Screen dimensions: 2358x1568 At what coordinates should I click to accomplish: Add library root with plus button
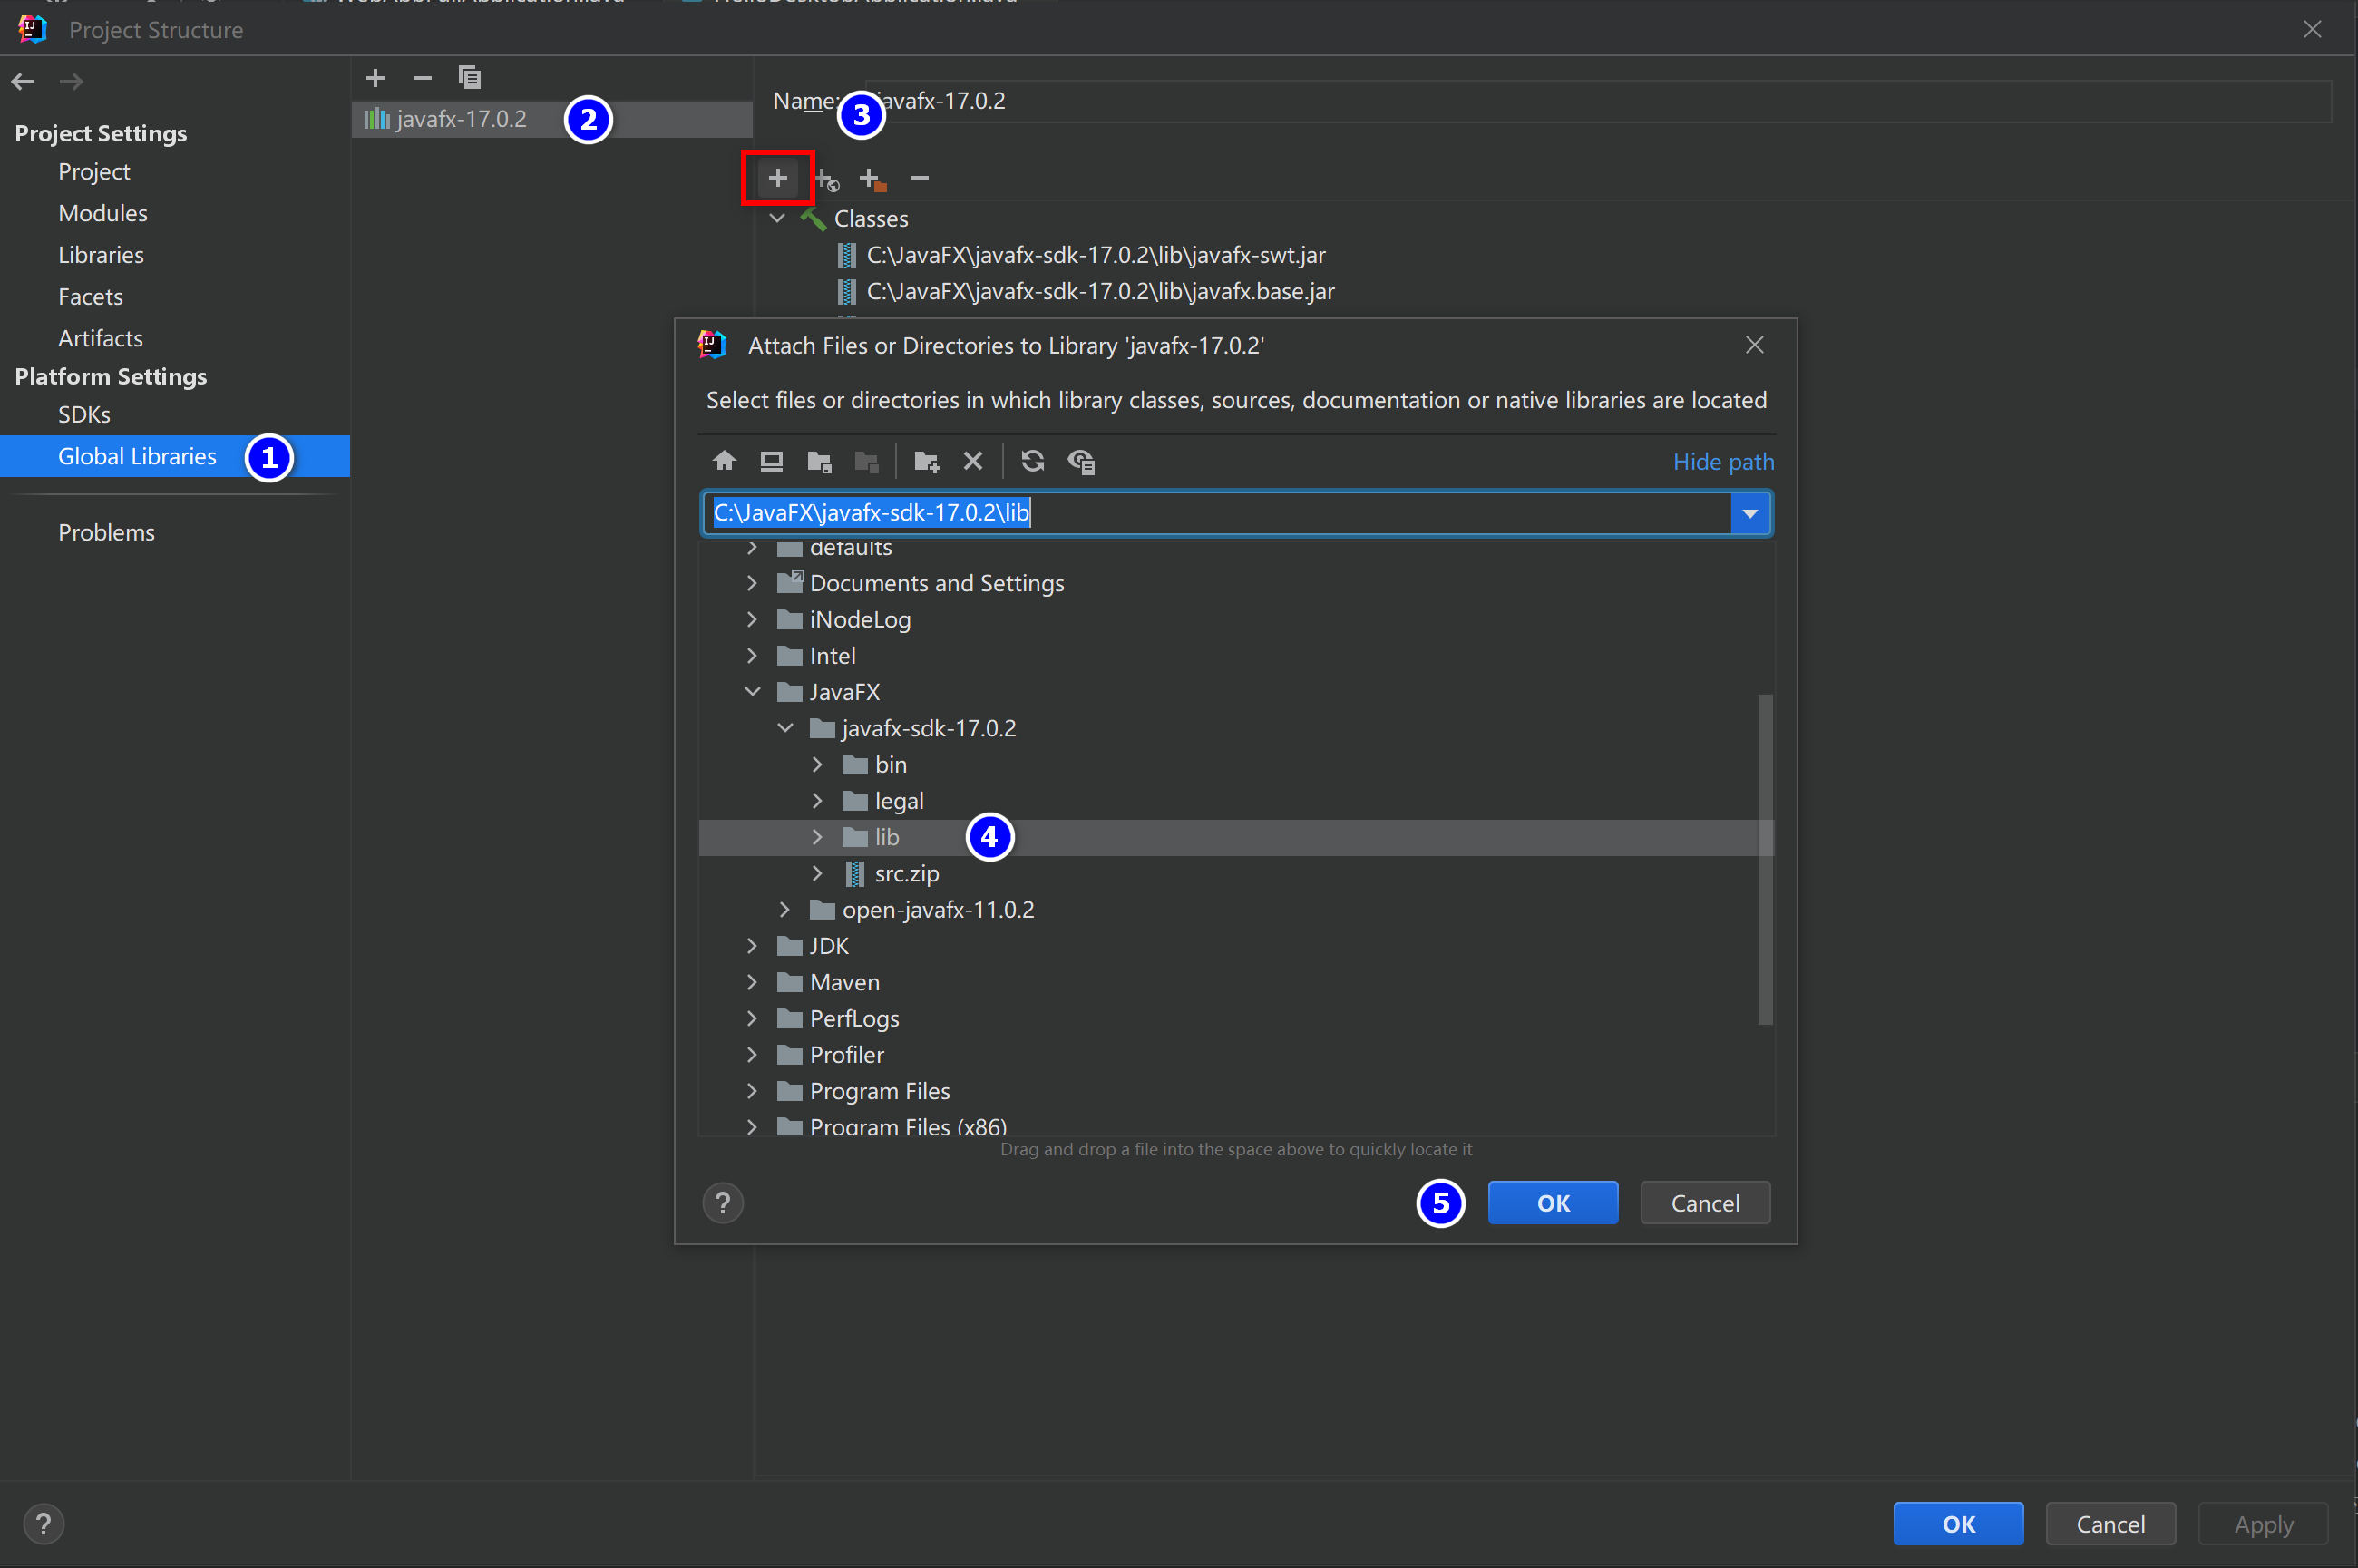777,178
